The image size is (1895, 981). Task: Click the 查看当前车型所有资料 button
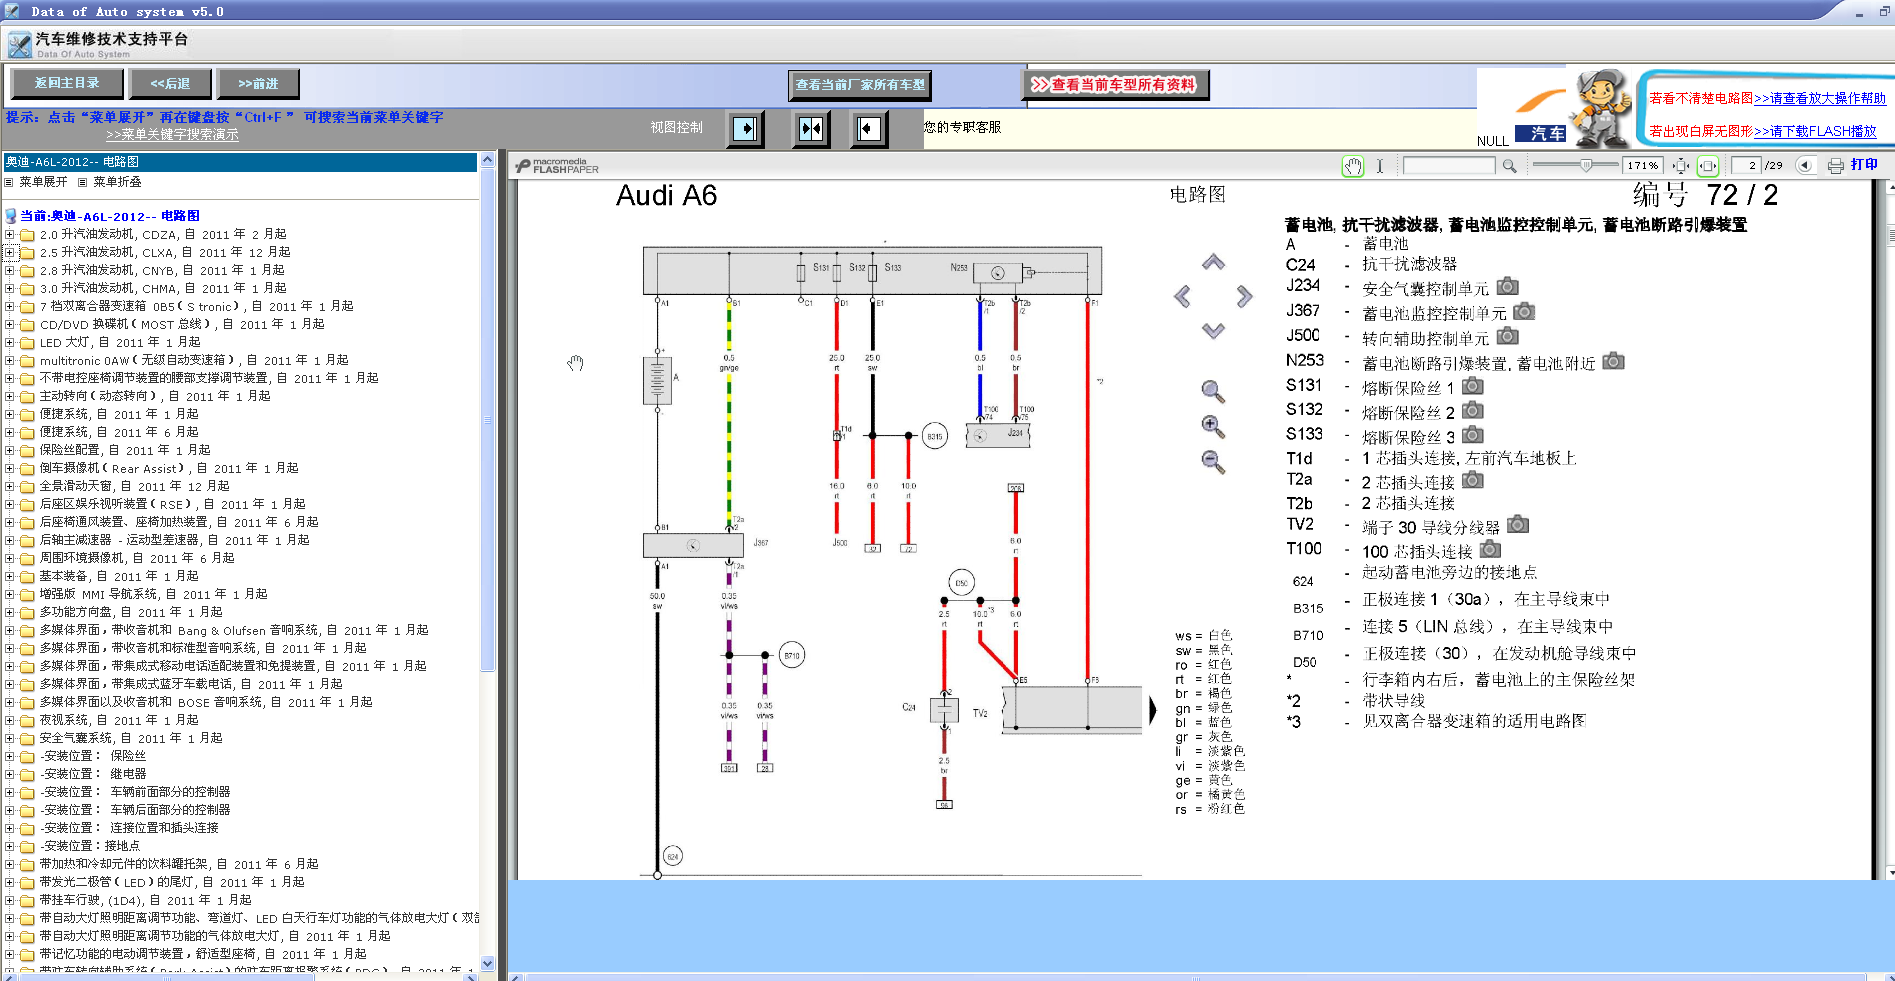1114,85
